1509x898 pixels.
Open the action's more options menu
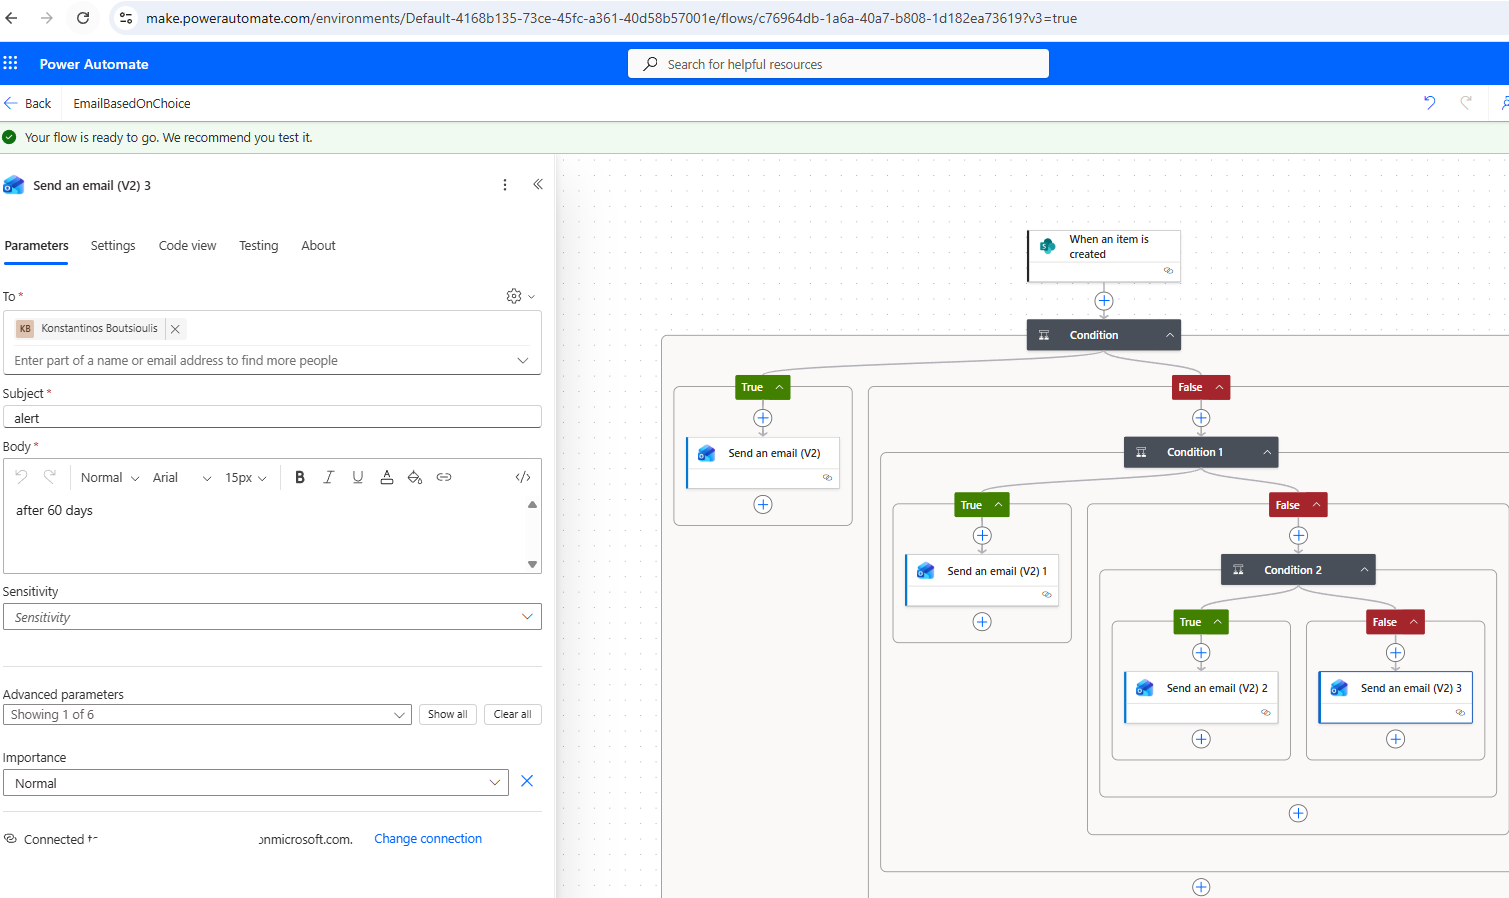click(505, 185)
